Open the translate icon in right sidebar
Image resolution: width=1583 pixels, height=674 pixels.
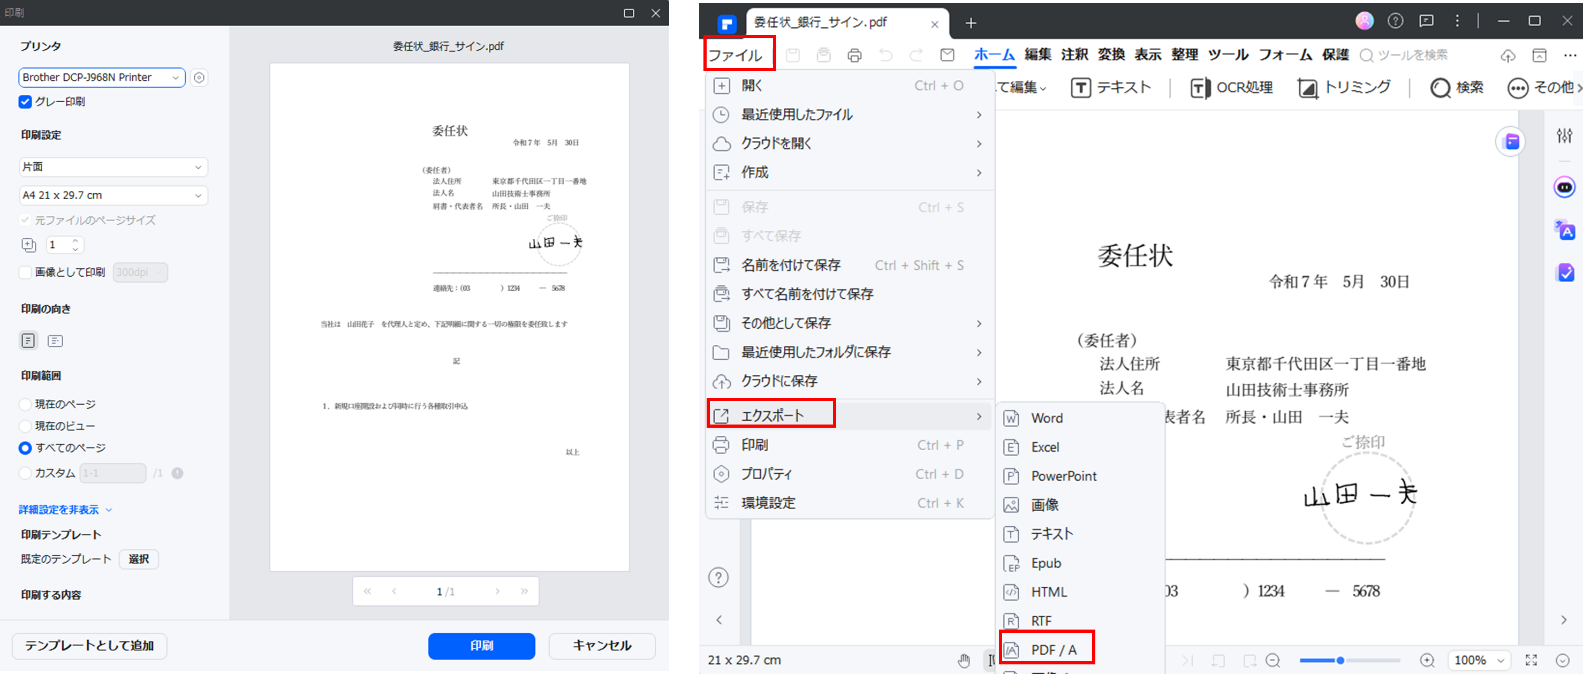coord(1565,231)
